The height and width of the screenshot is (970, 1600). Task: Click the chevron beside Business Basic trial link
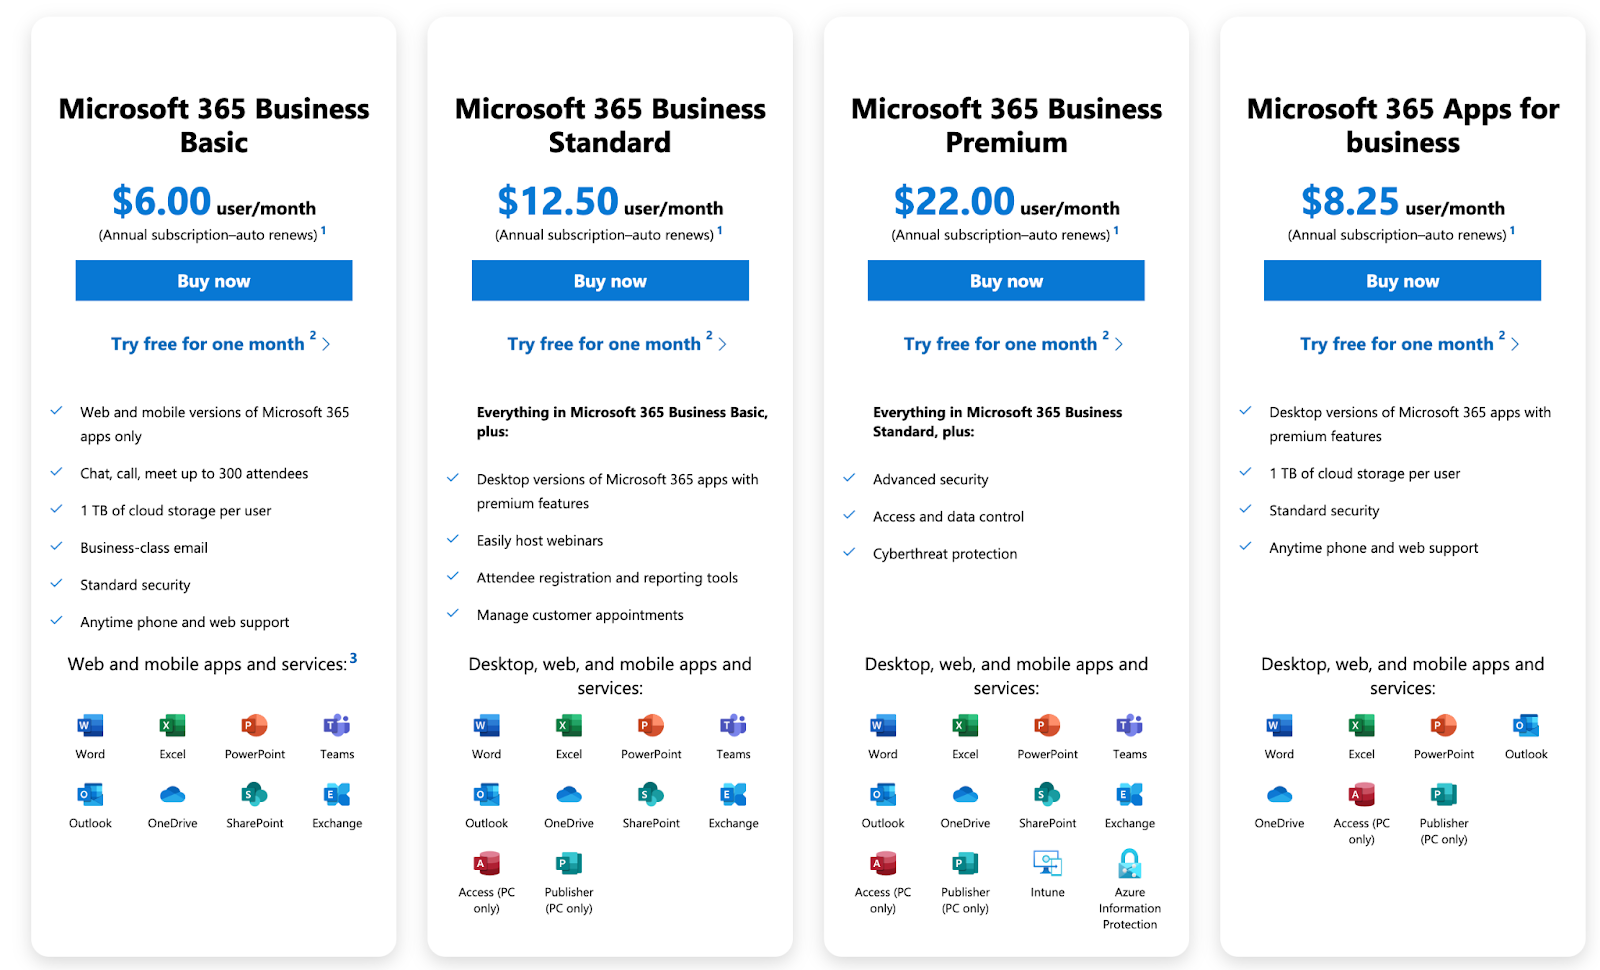coord(326,344)
